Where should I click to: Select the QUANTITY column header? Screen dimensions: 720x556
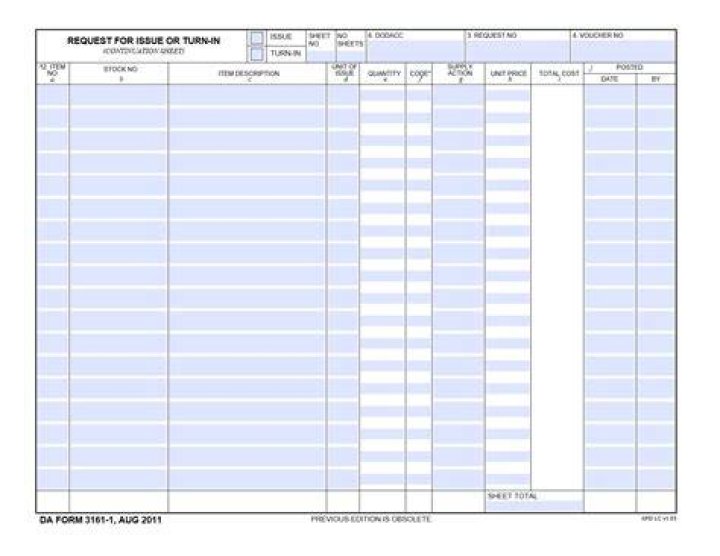(384, 75)
